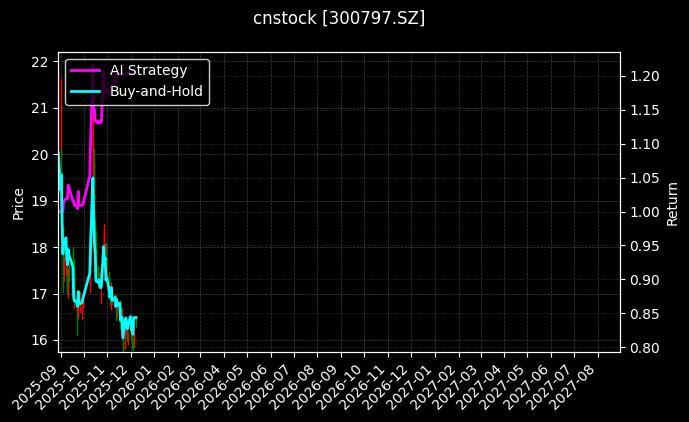Image resolution: width=689 pixels, height=422 pixels.
Task: Click the 1.00 return tick label
Action: pyautogui.click(x=642, y=212)
